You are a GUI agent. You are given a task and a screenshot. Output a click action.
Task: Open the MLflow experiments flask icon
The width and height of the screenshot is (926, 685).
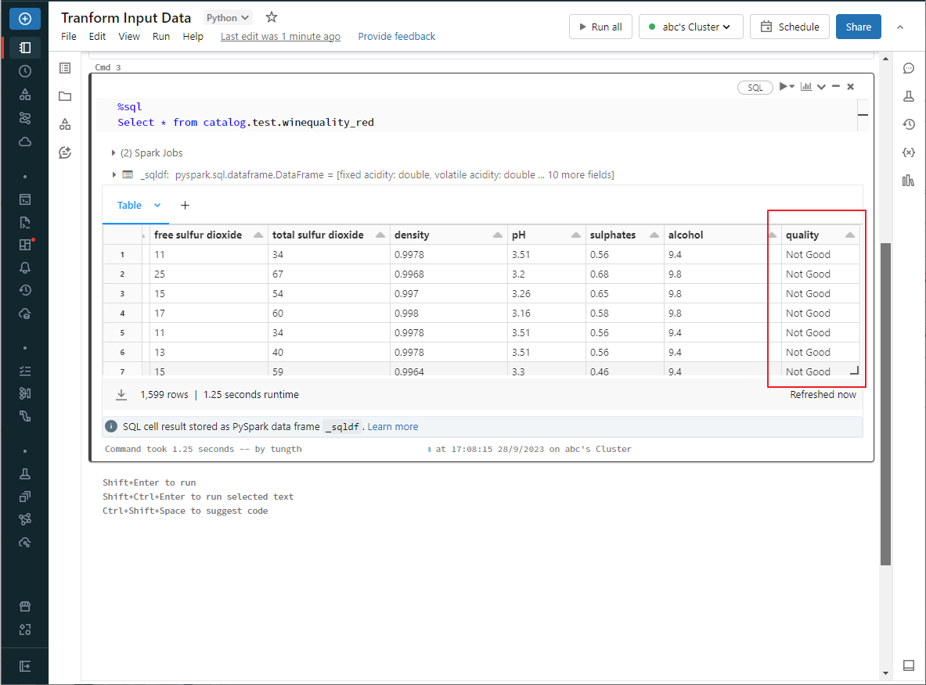pyautogui.click(x=908, y=97)
